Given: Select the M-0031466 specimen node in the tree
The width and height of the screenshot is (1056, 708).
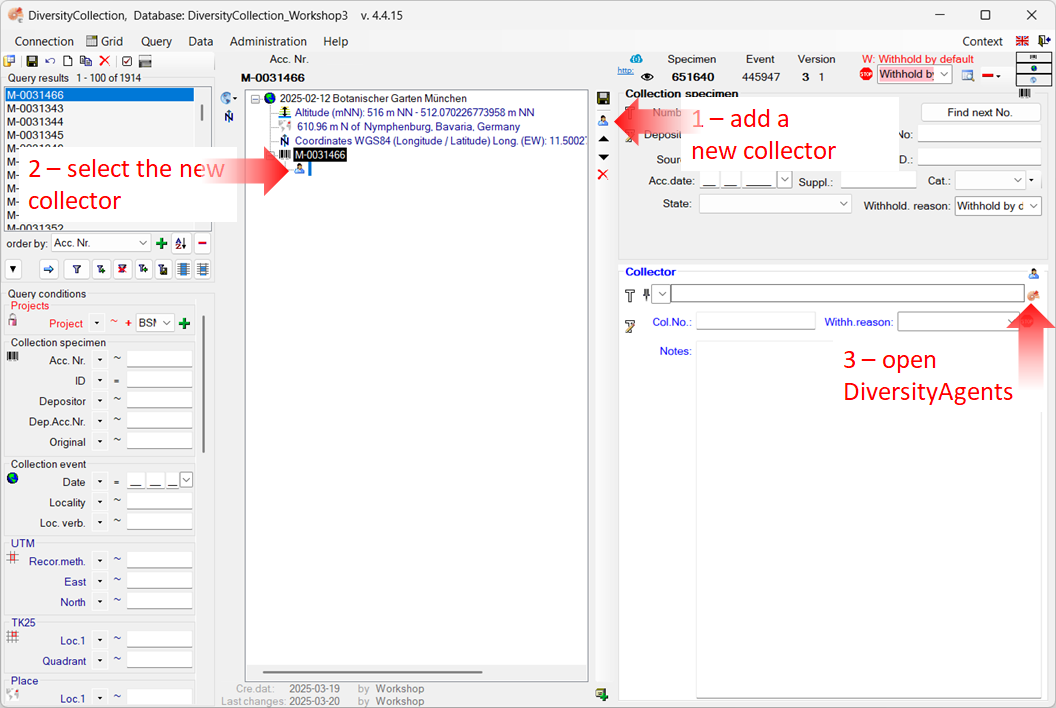Looking at the screenshot, I should coord(320,155).
